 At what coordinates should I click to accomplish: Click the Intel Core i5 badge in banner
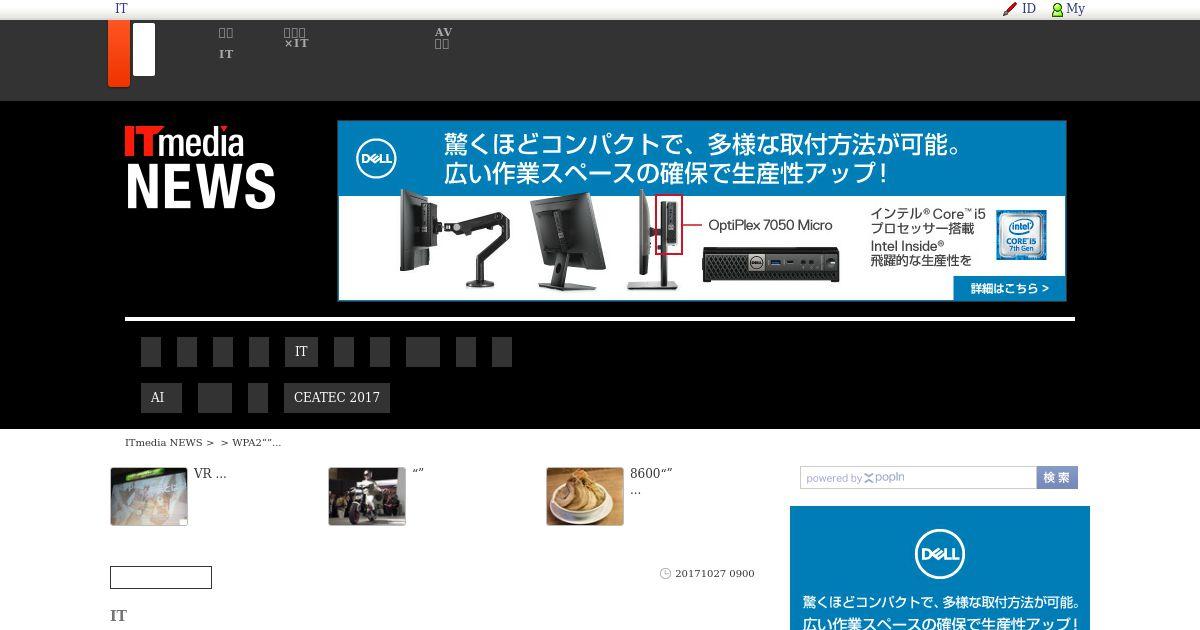point(1021,235)
